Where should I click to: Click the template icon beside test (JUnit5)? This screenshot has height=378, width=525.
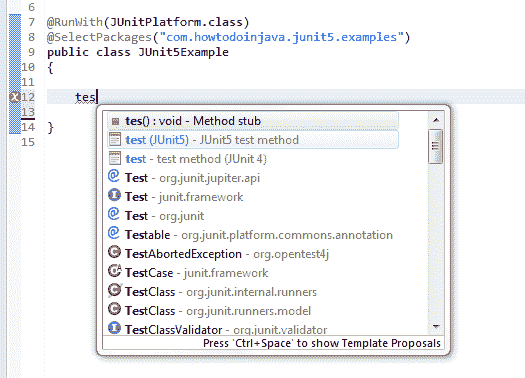pyautogui.click(x=115, y=140)
